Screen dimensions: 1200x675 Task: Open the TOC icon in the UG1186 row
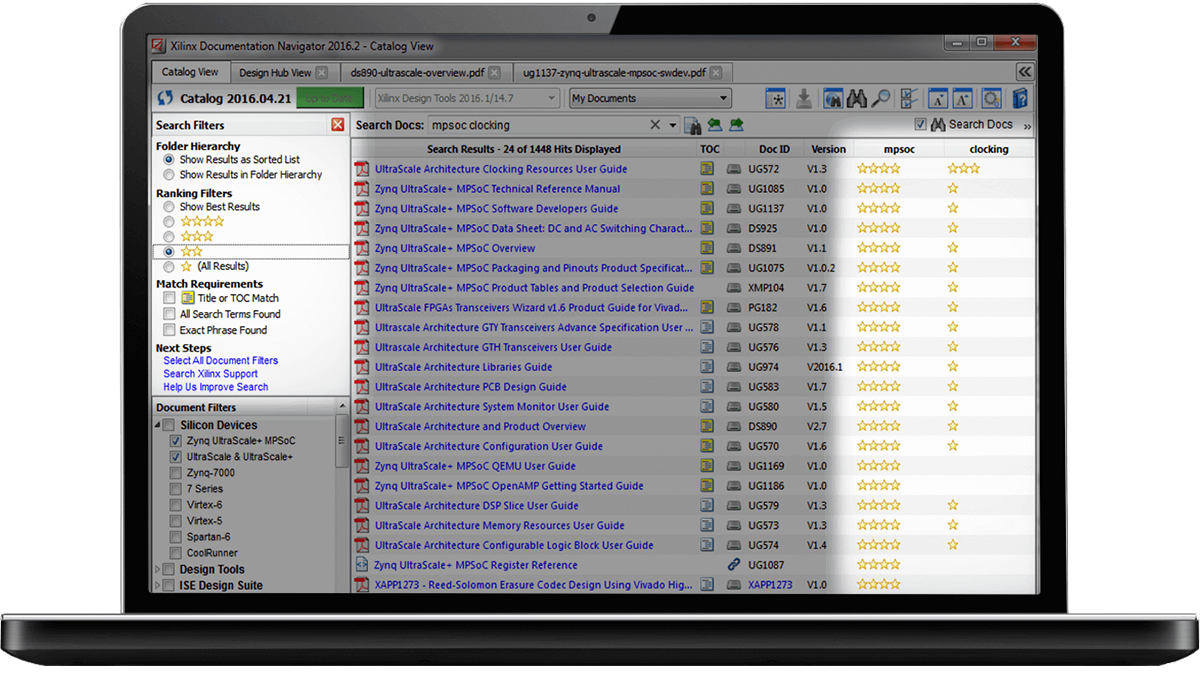pos(707,486)
